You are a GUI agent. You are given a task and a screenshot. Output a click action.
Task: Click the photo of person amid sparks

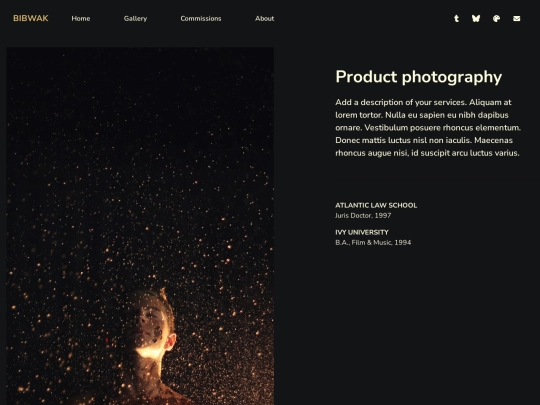click(140, 226)
